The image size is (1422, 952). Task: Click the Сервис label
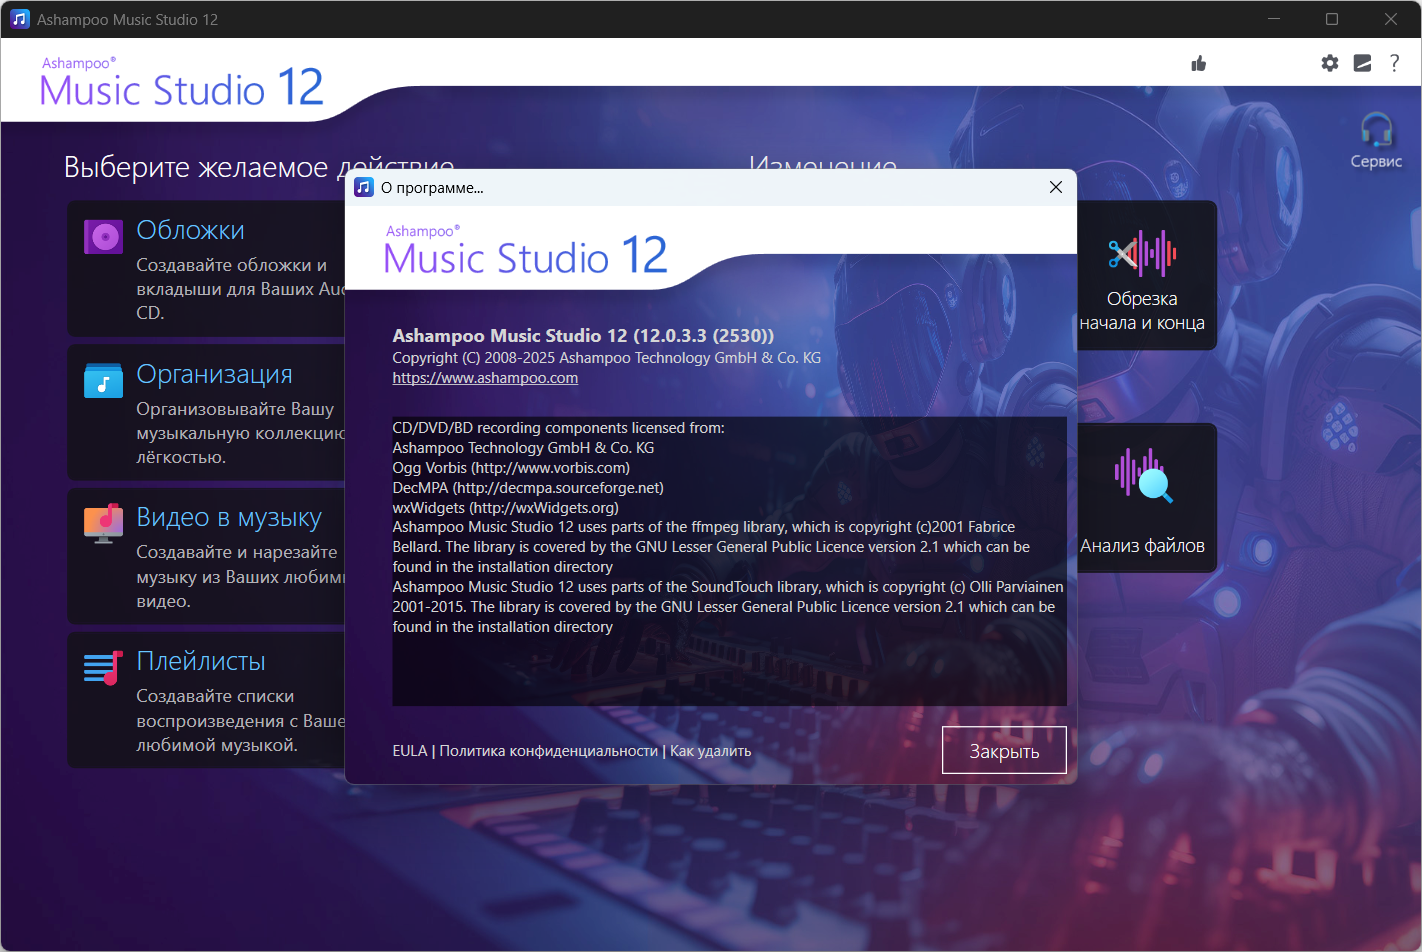click(x=1377, y=161)
